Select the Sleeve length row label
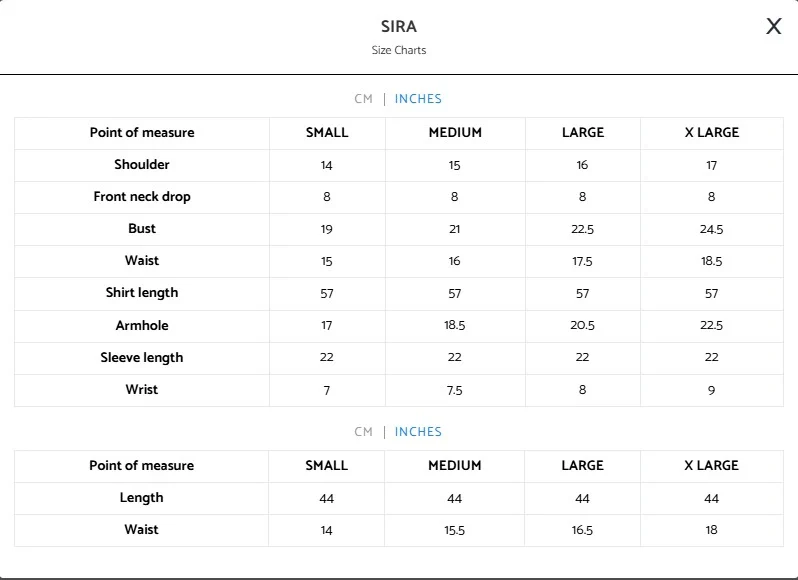Viewport: 798px width, 580px height. (142, 357)
